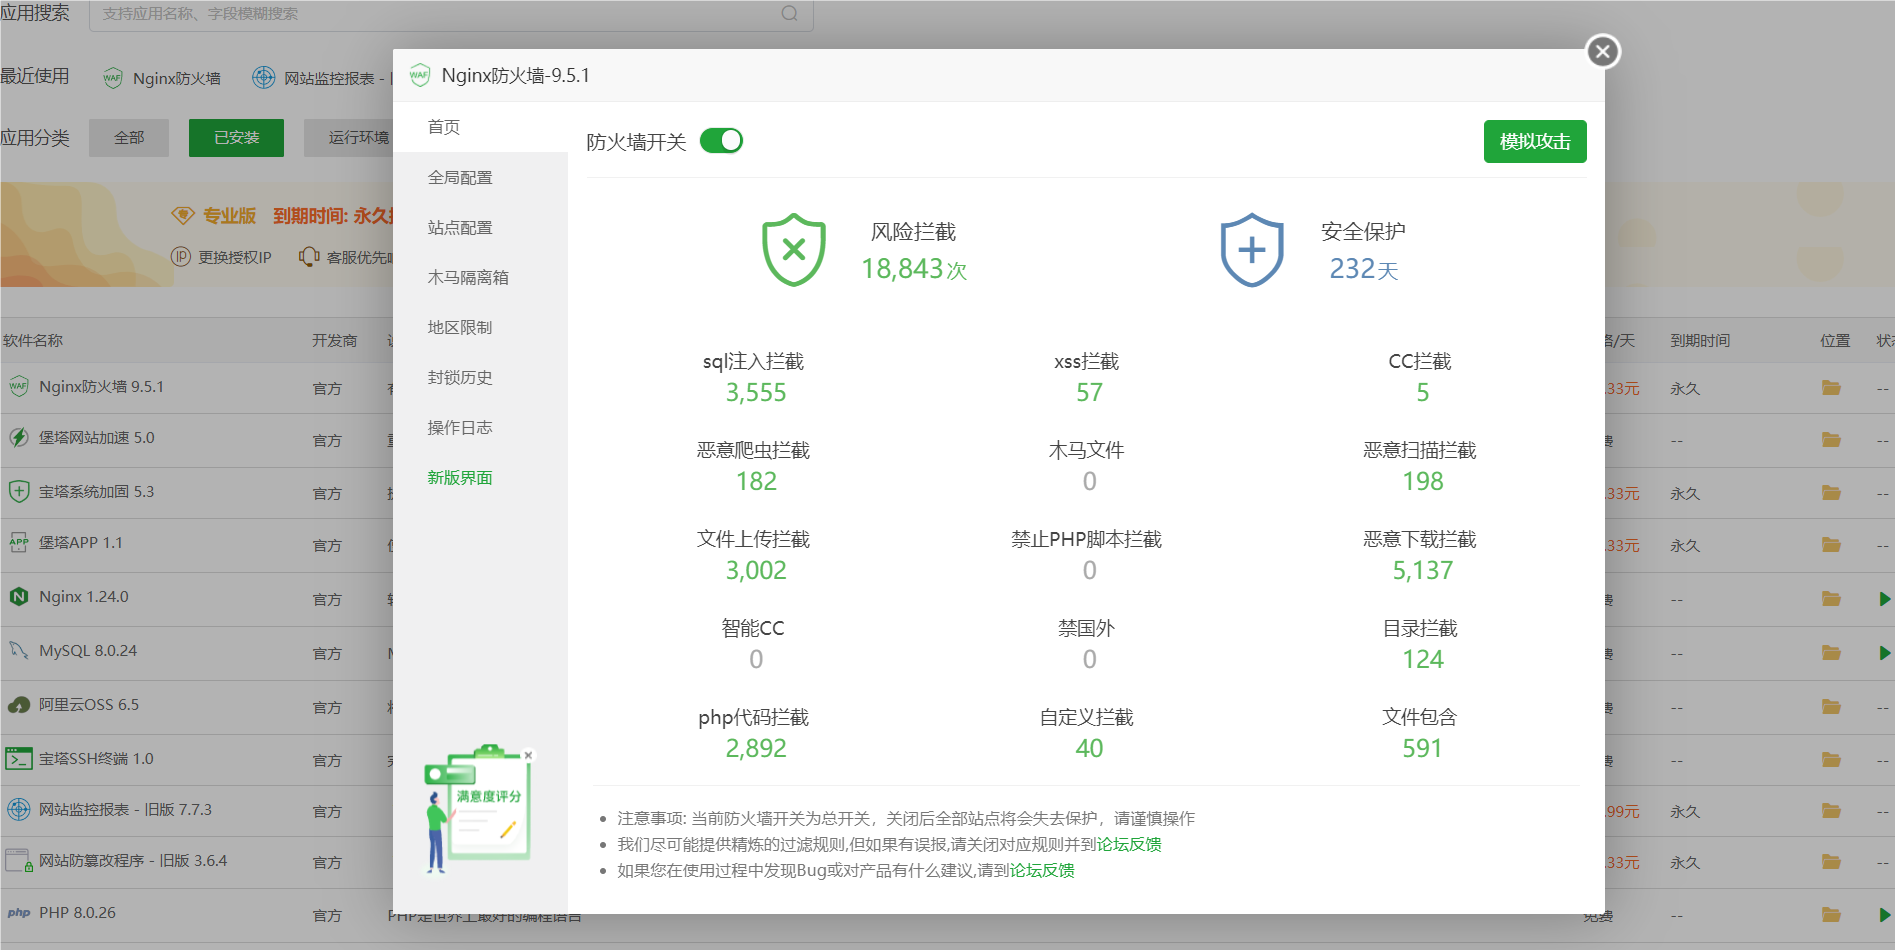Click the Nginx 1.24.0 logo icon
1895x950 pixels.
[19, 597]
